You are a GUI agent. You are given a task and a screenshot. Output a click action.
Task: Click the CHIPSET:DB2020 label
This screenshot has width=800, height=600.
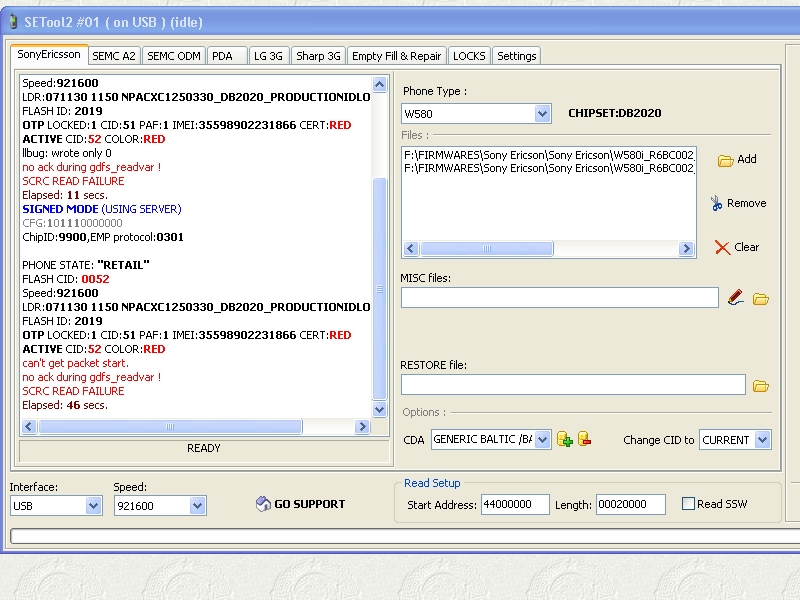(614, 113)
